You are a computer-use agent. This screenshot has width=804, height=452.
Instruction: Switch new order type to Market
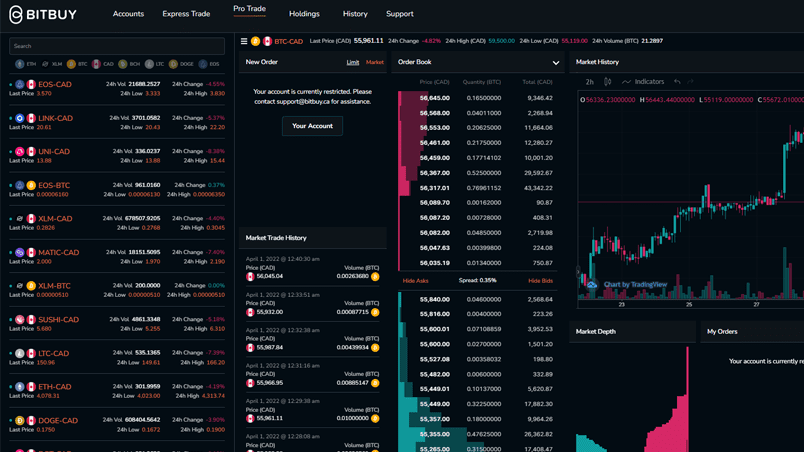pos(375,62)
